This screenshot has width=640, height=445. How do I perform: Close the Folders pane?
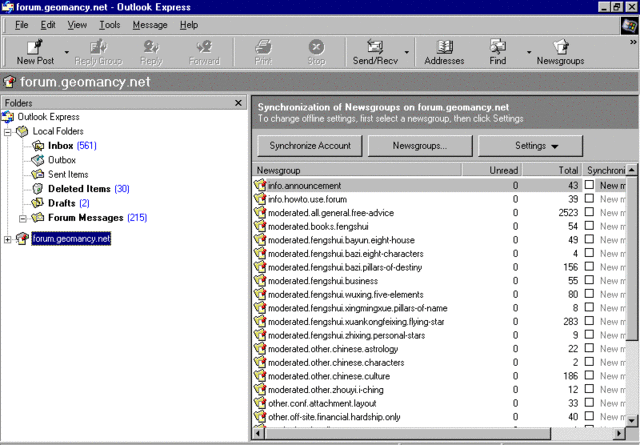[x=238, y=103]
